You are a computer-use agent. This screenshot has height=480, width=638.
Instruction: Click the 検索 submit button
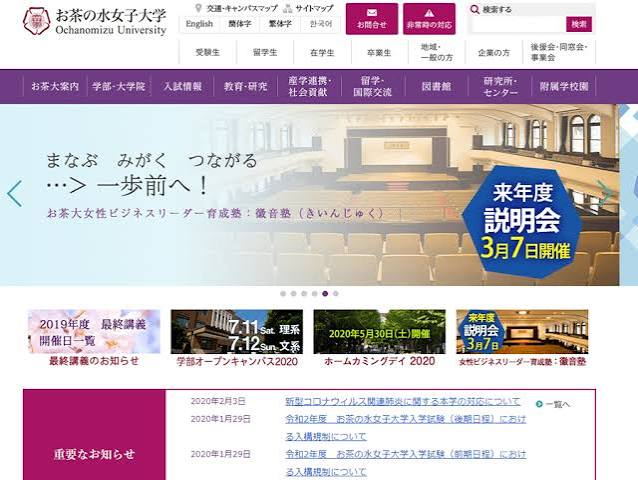point(579,24)
